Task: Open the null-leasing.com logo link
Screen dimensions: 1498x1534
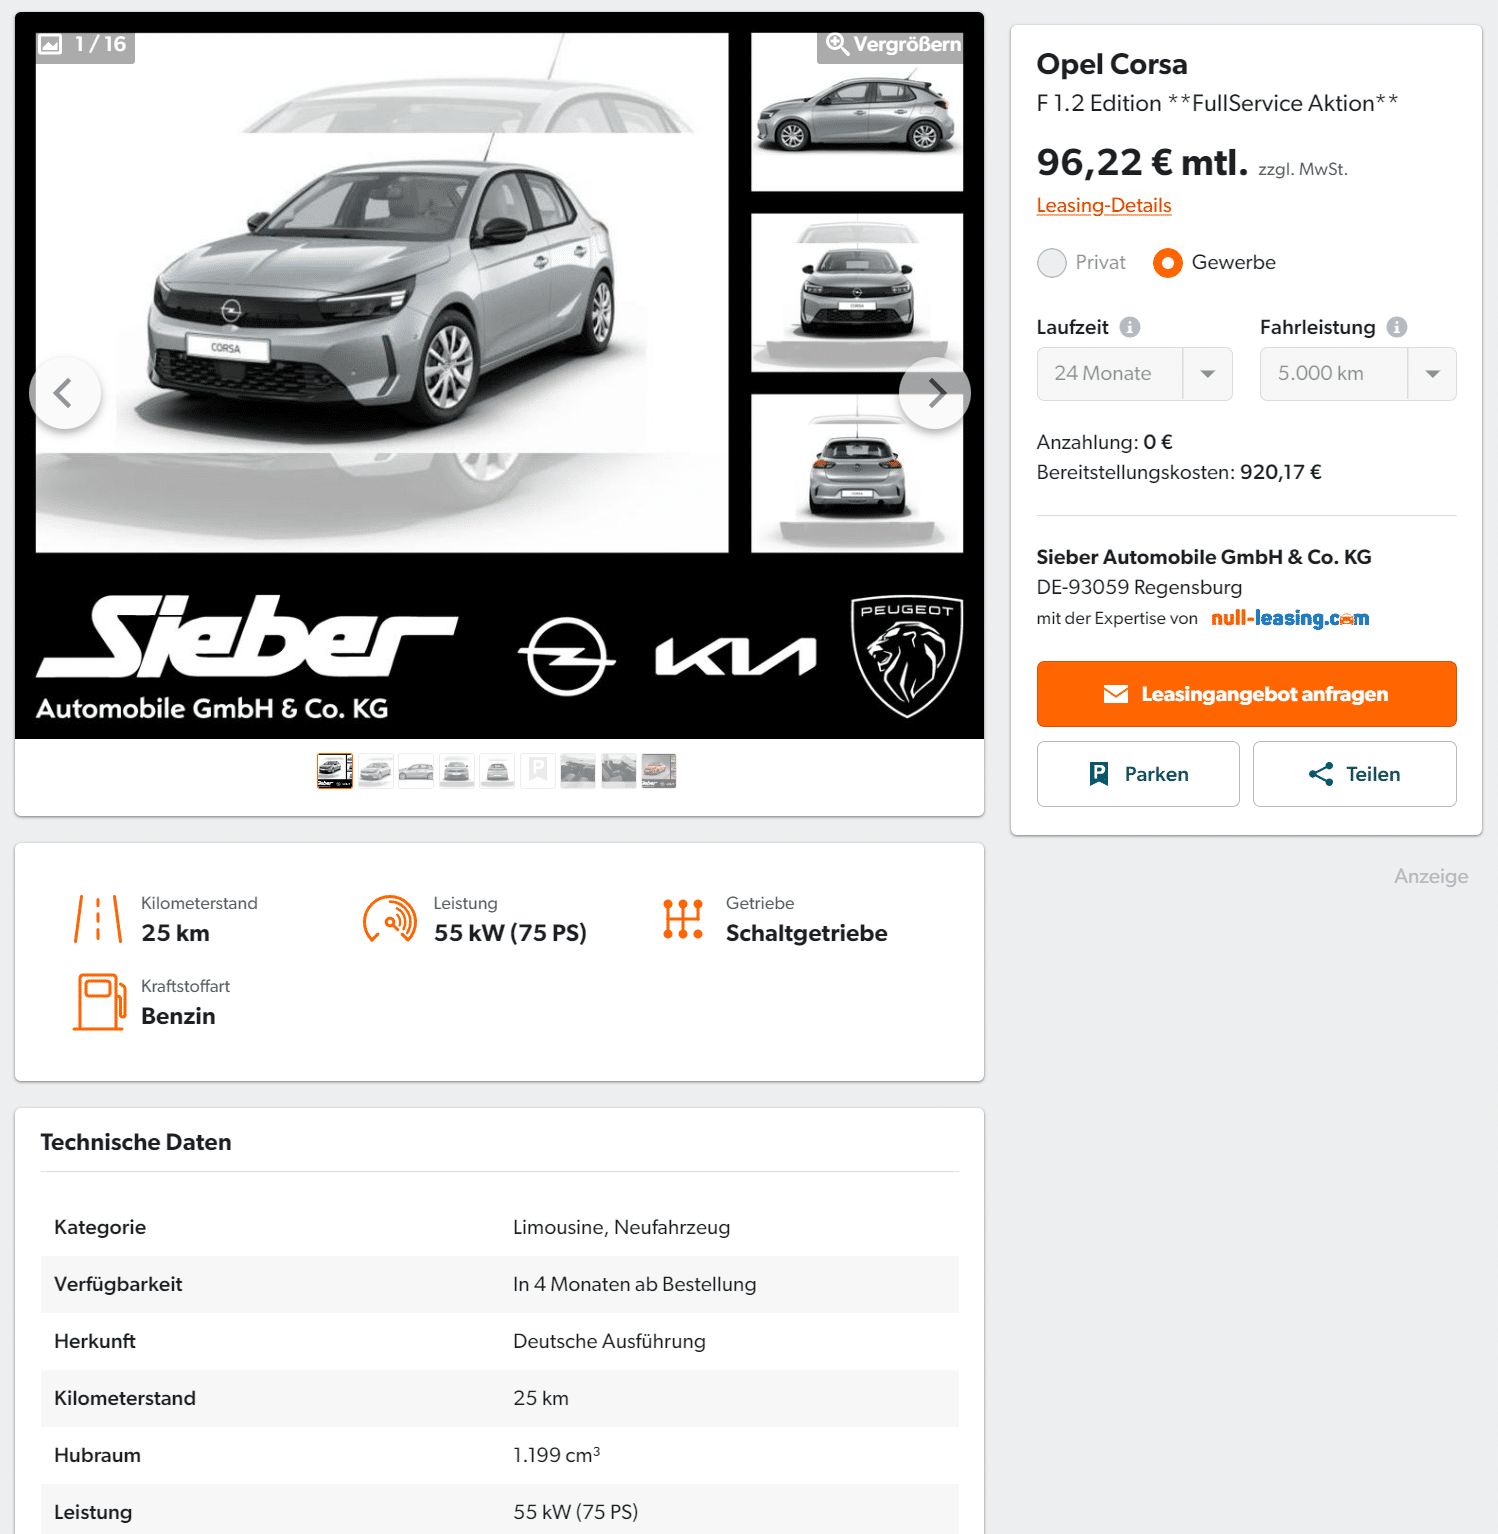Action: (x=1290, y=618)
